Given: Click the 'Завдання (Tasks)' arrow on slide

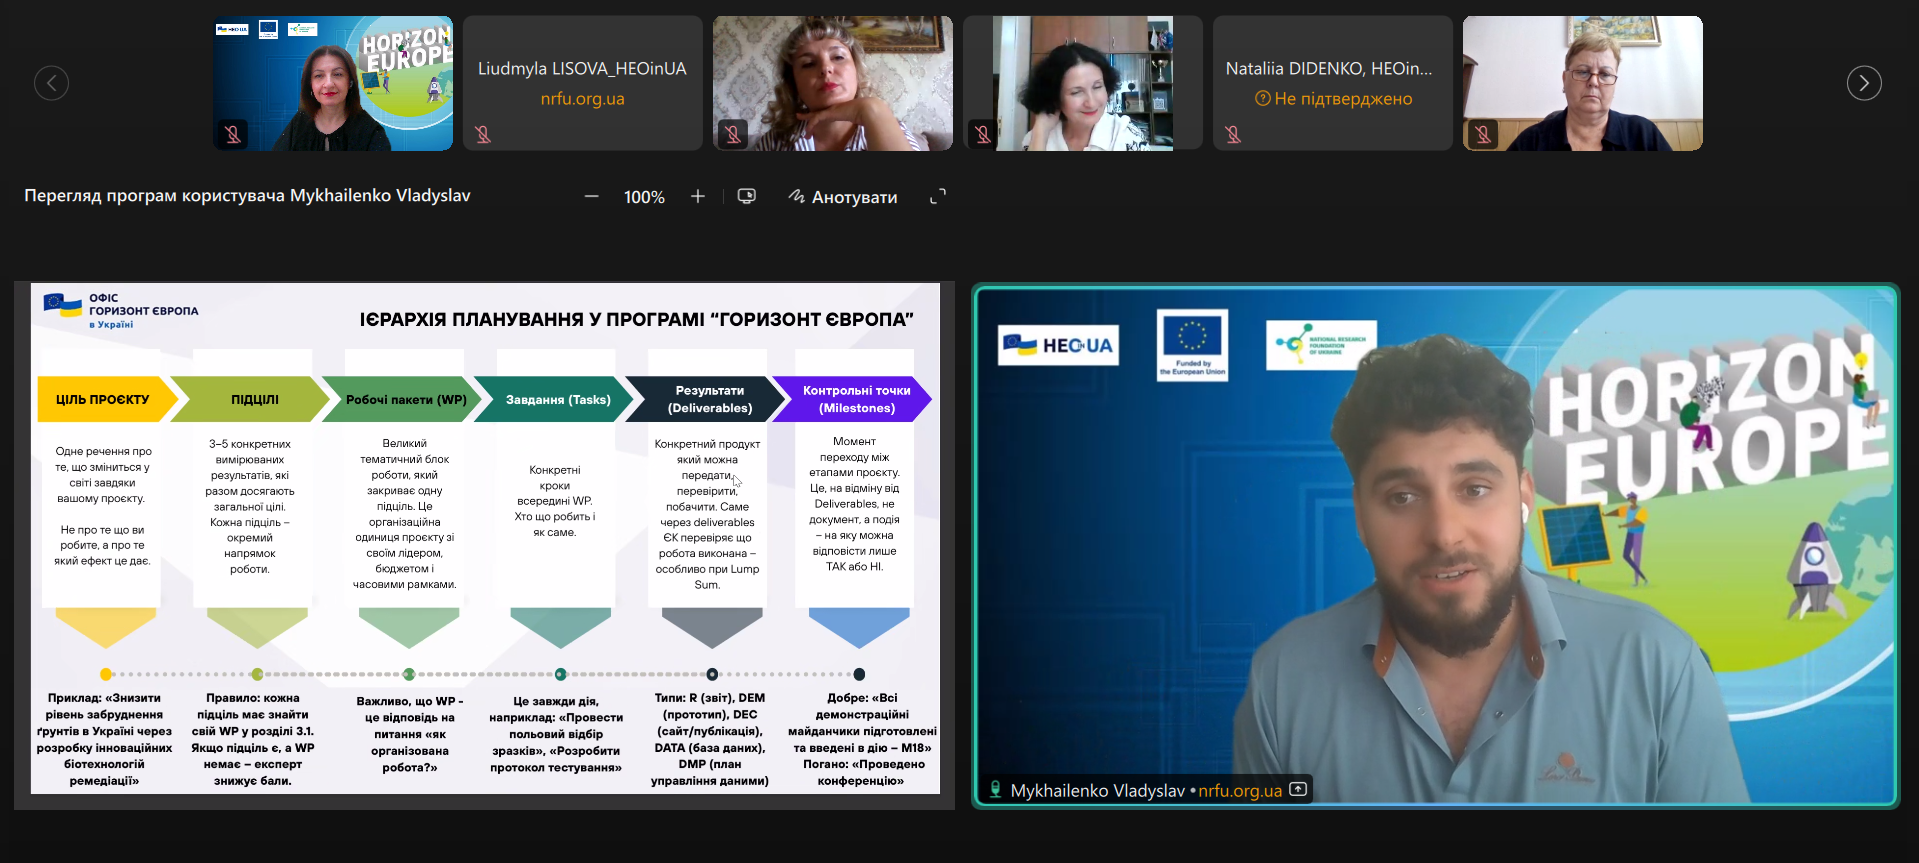Looking at the screenshot, I should point(555,399).
